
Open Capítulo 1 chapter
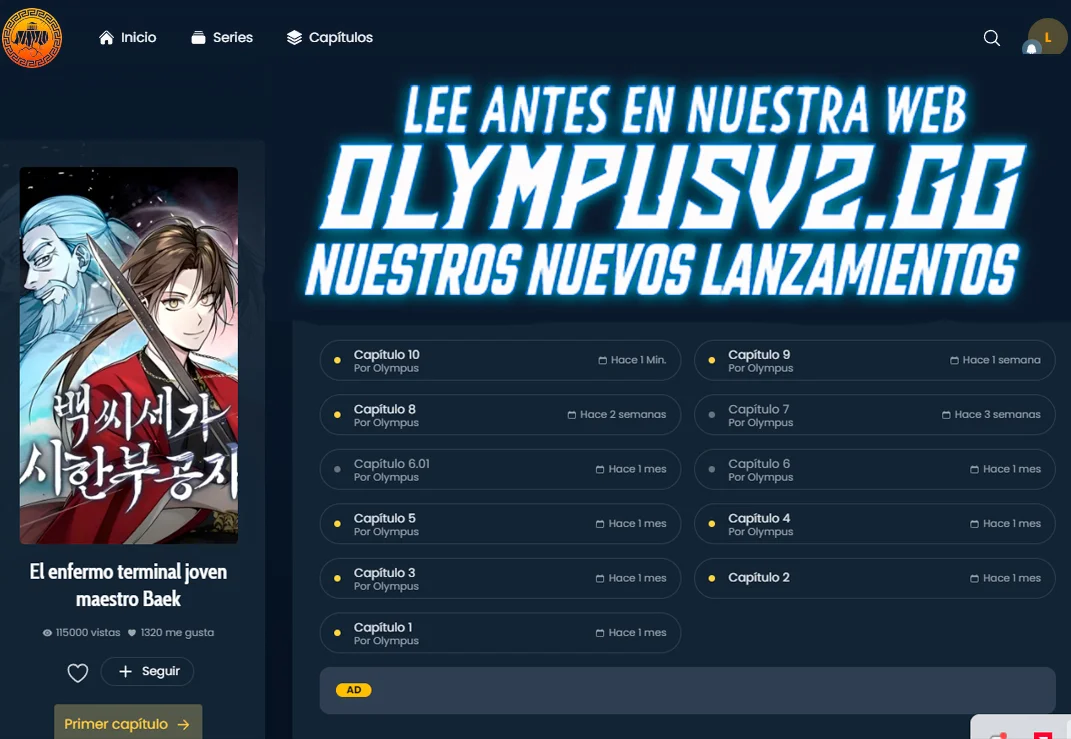point(500,633)
